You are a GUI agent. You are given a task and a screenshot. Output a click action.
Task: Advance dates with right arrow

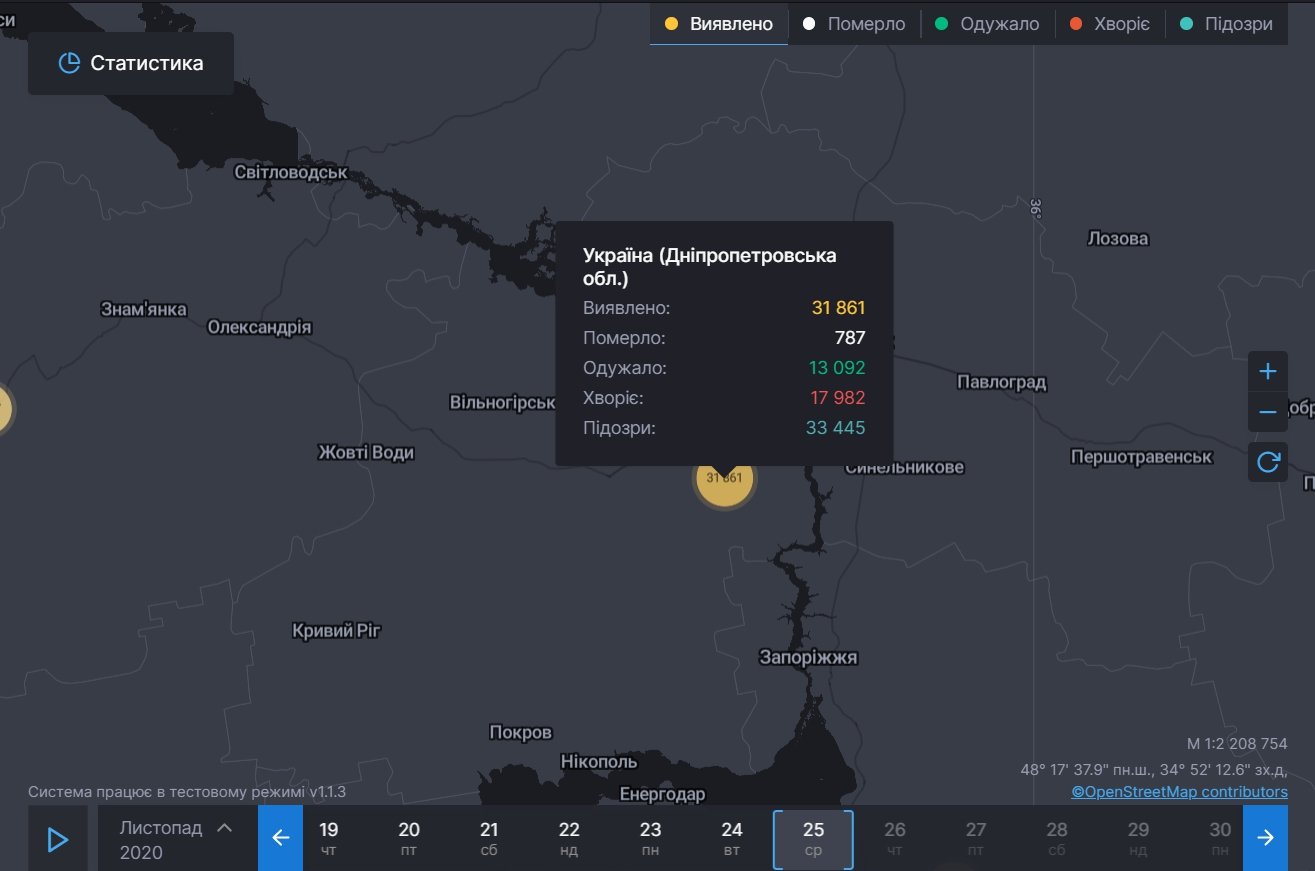1265,838
